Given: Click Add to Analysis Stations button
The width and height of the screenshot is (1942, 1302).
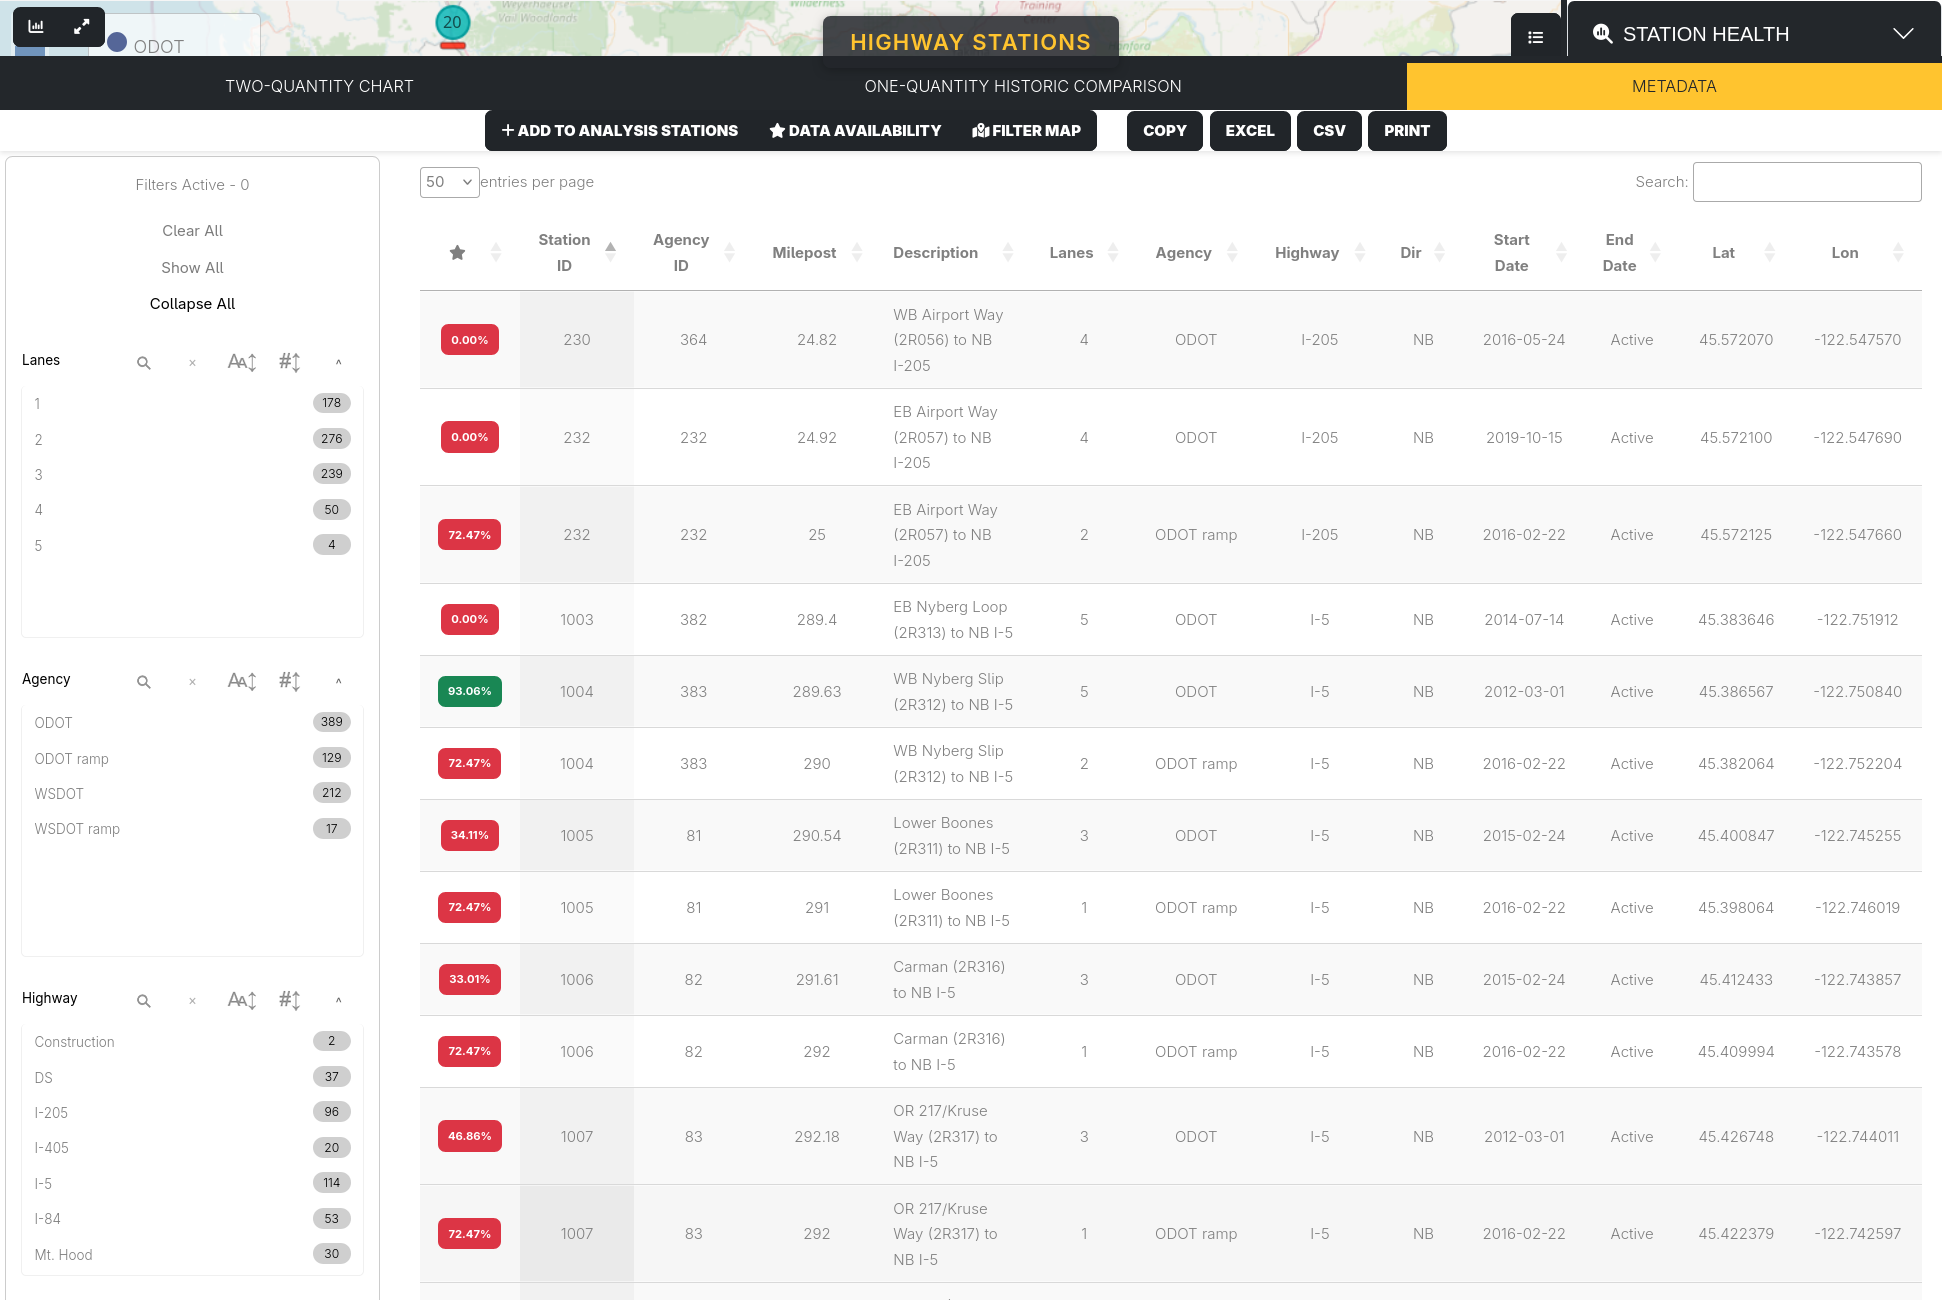Looking at the screenshot, I should (x=620, y=131).
